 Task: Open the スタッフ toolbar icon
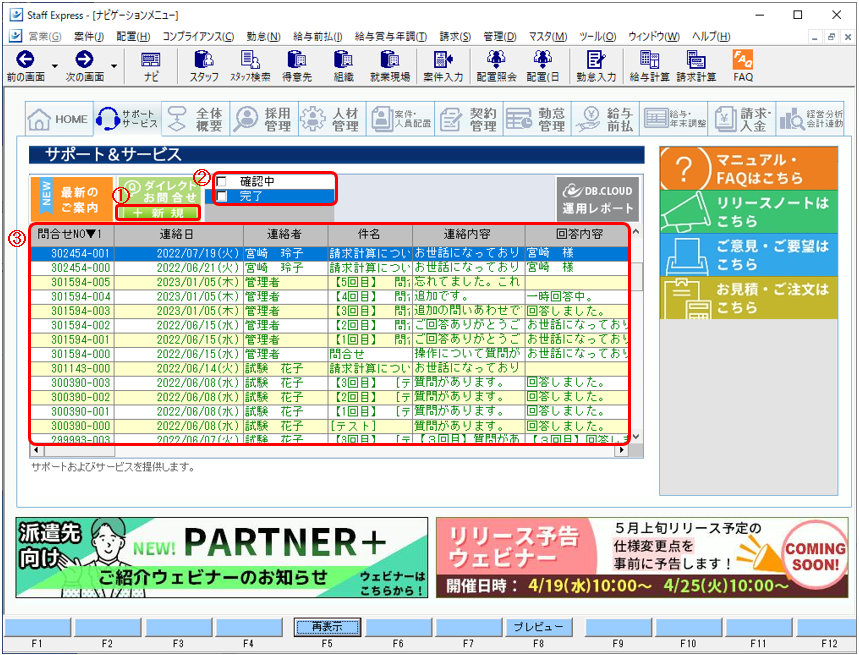(204, 67)
